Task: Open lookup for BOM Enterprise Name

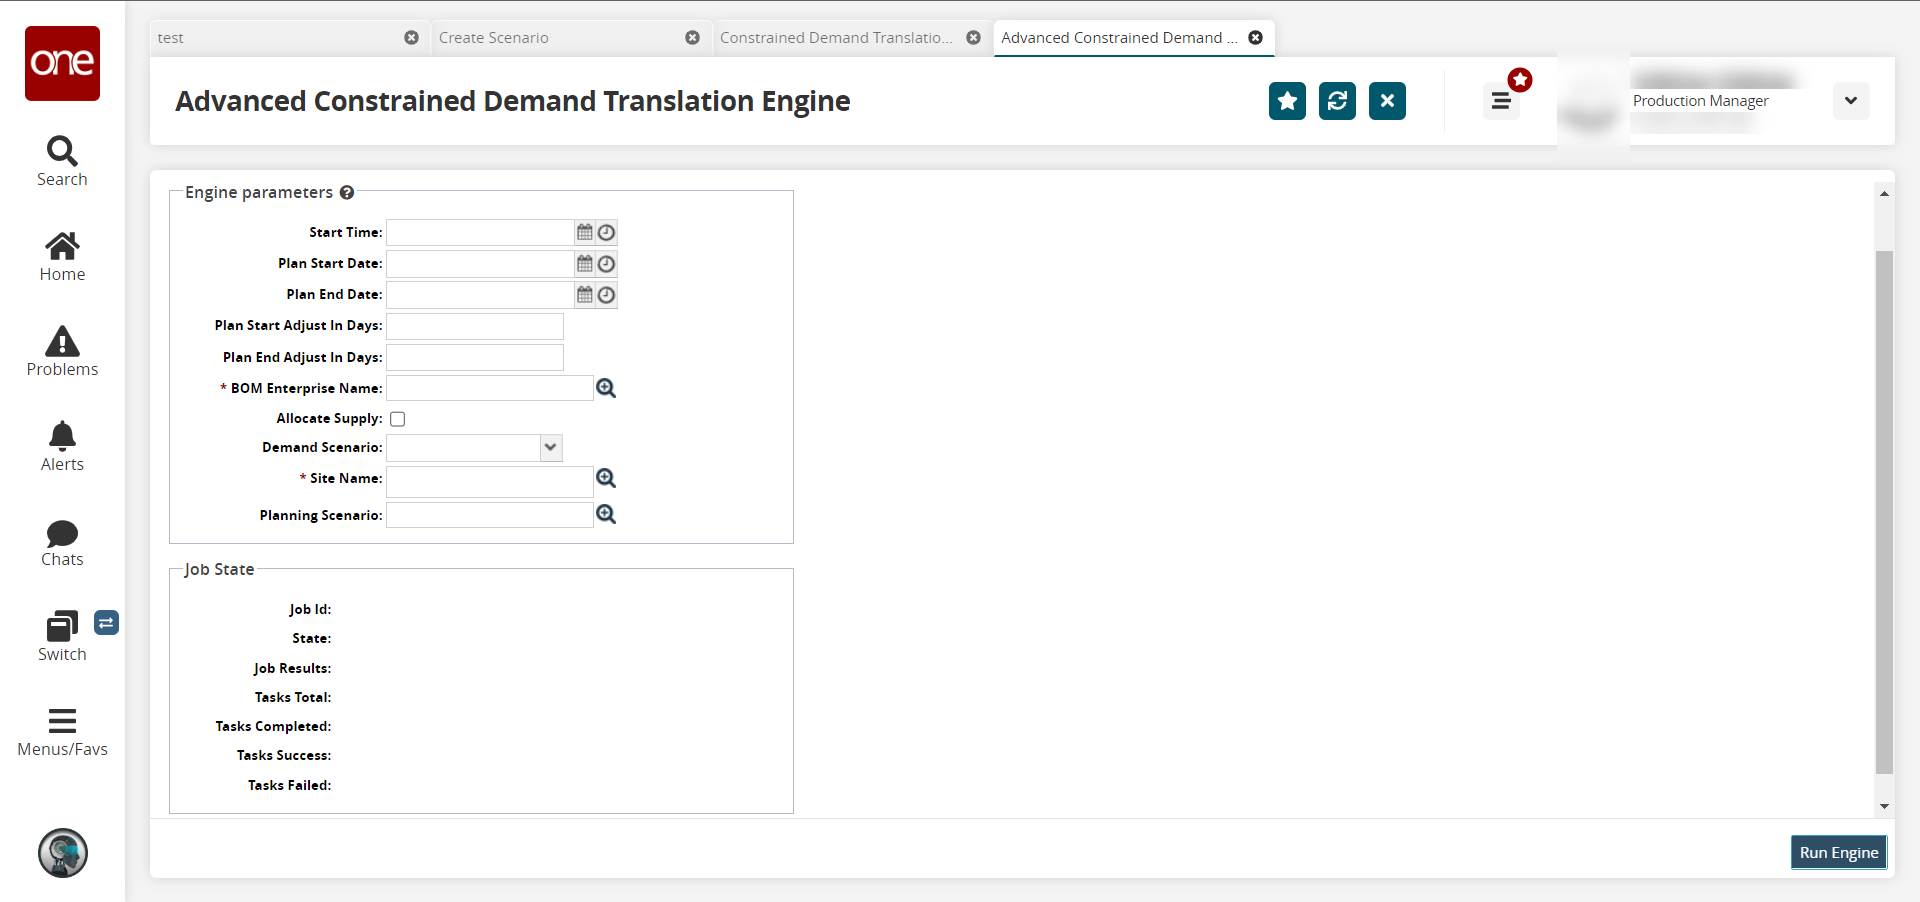Action: pyautogui.click(x=606, y=388)
